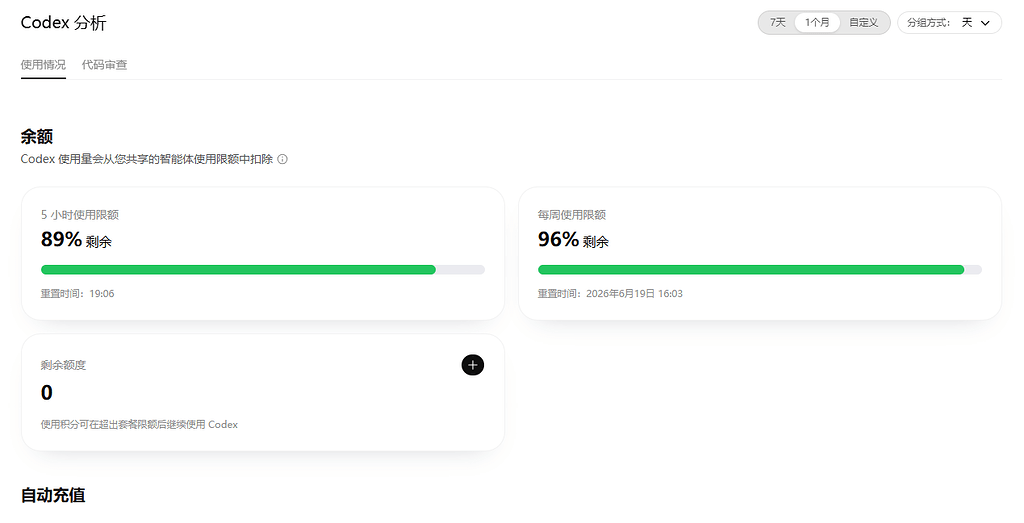Click the 天 value in the grouping dropdown
This screenshot has width=1024, height=523.
(967, 23)
